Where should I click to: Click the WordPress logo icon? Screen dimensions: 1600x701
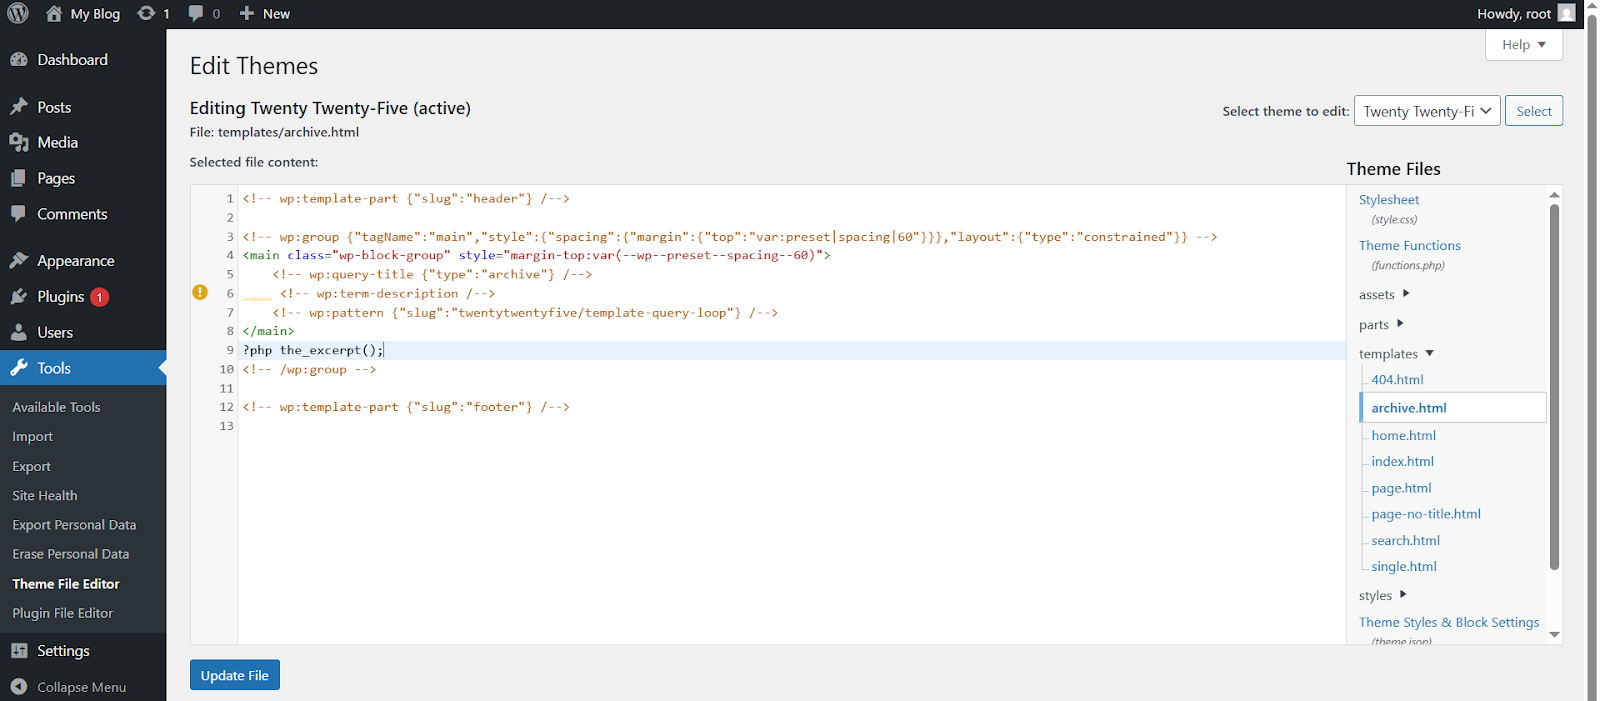pyautogui.click(x=18, y=13)
